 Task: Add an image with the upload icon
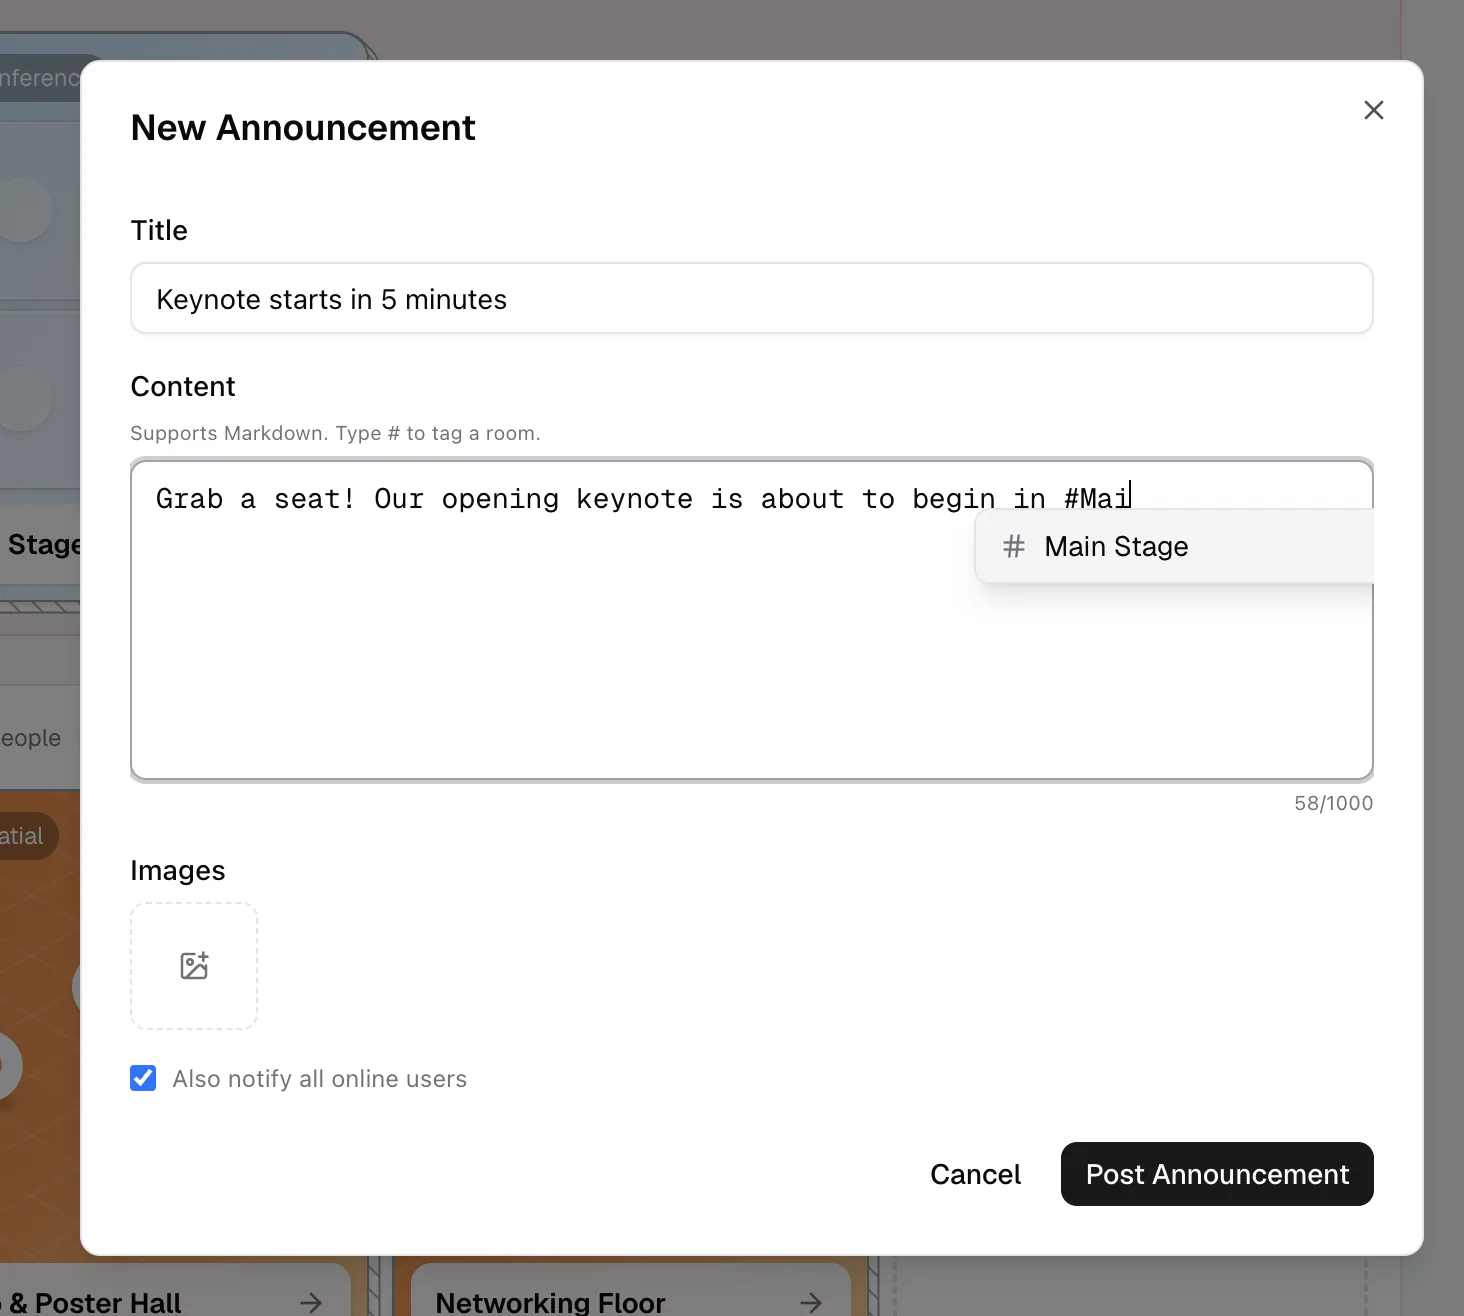[194, 966]
